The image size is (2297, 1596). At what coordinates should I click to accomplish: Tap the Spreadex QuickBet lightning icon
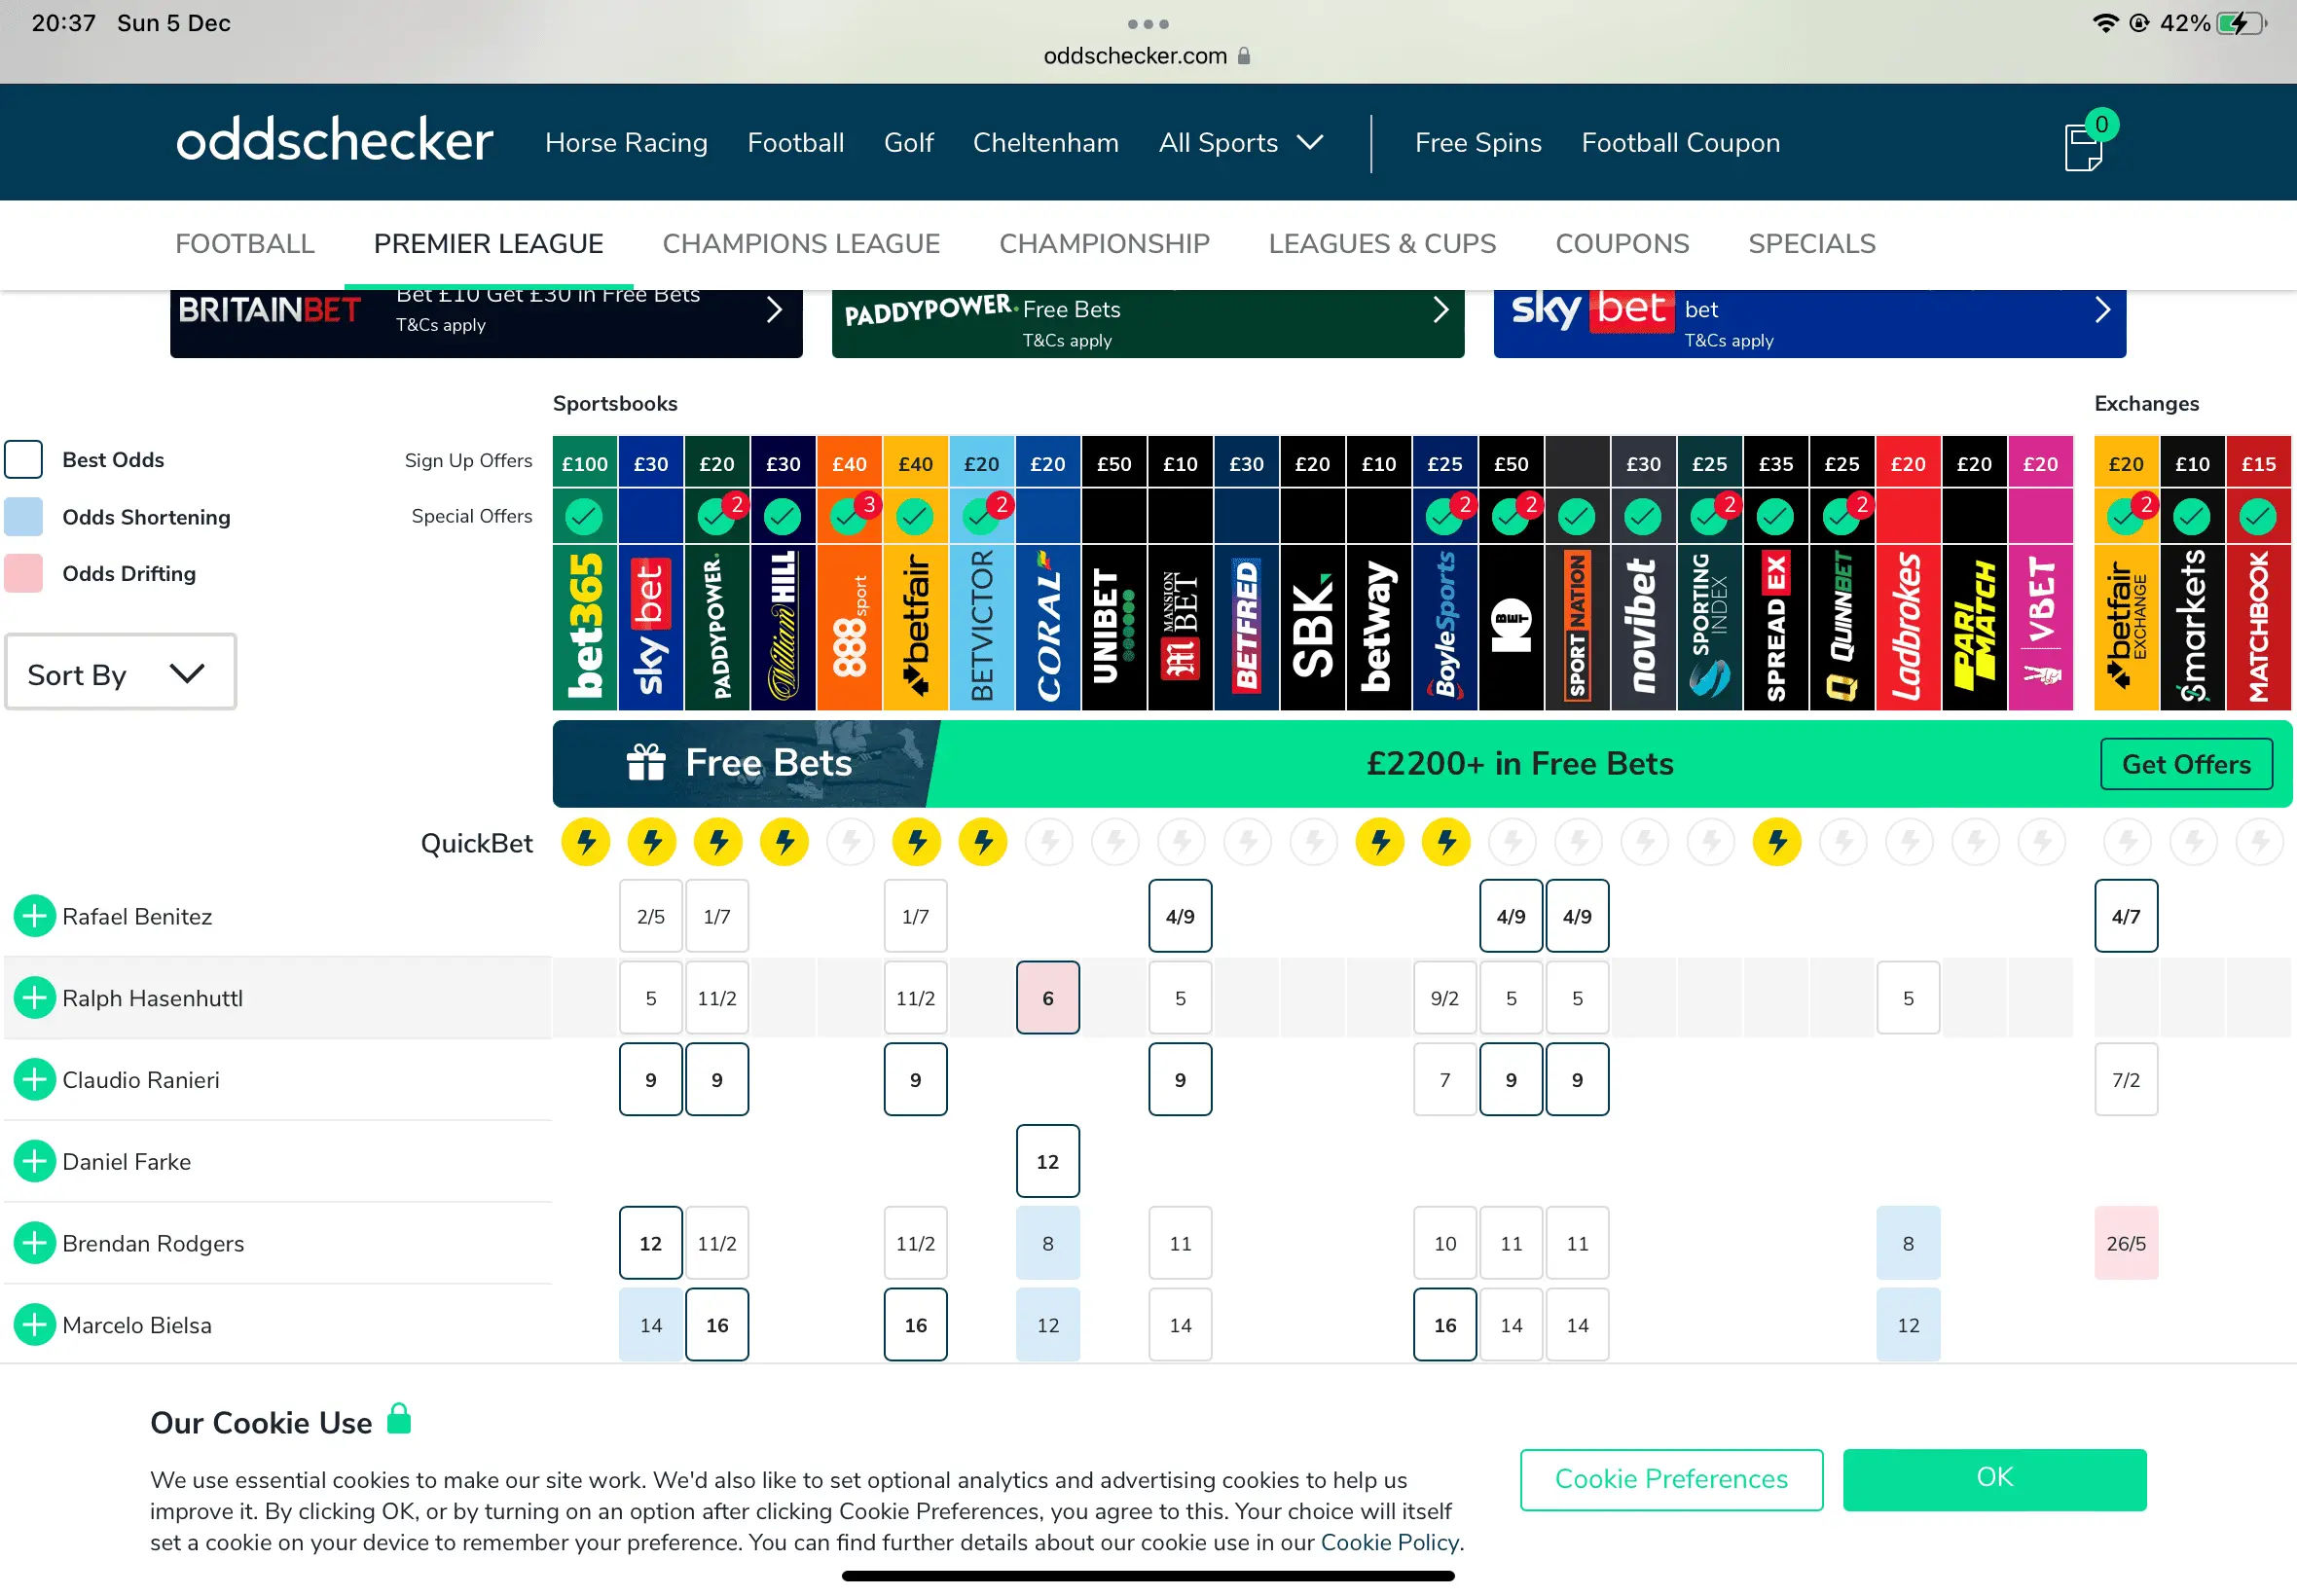click(x=1776, y=842)
